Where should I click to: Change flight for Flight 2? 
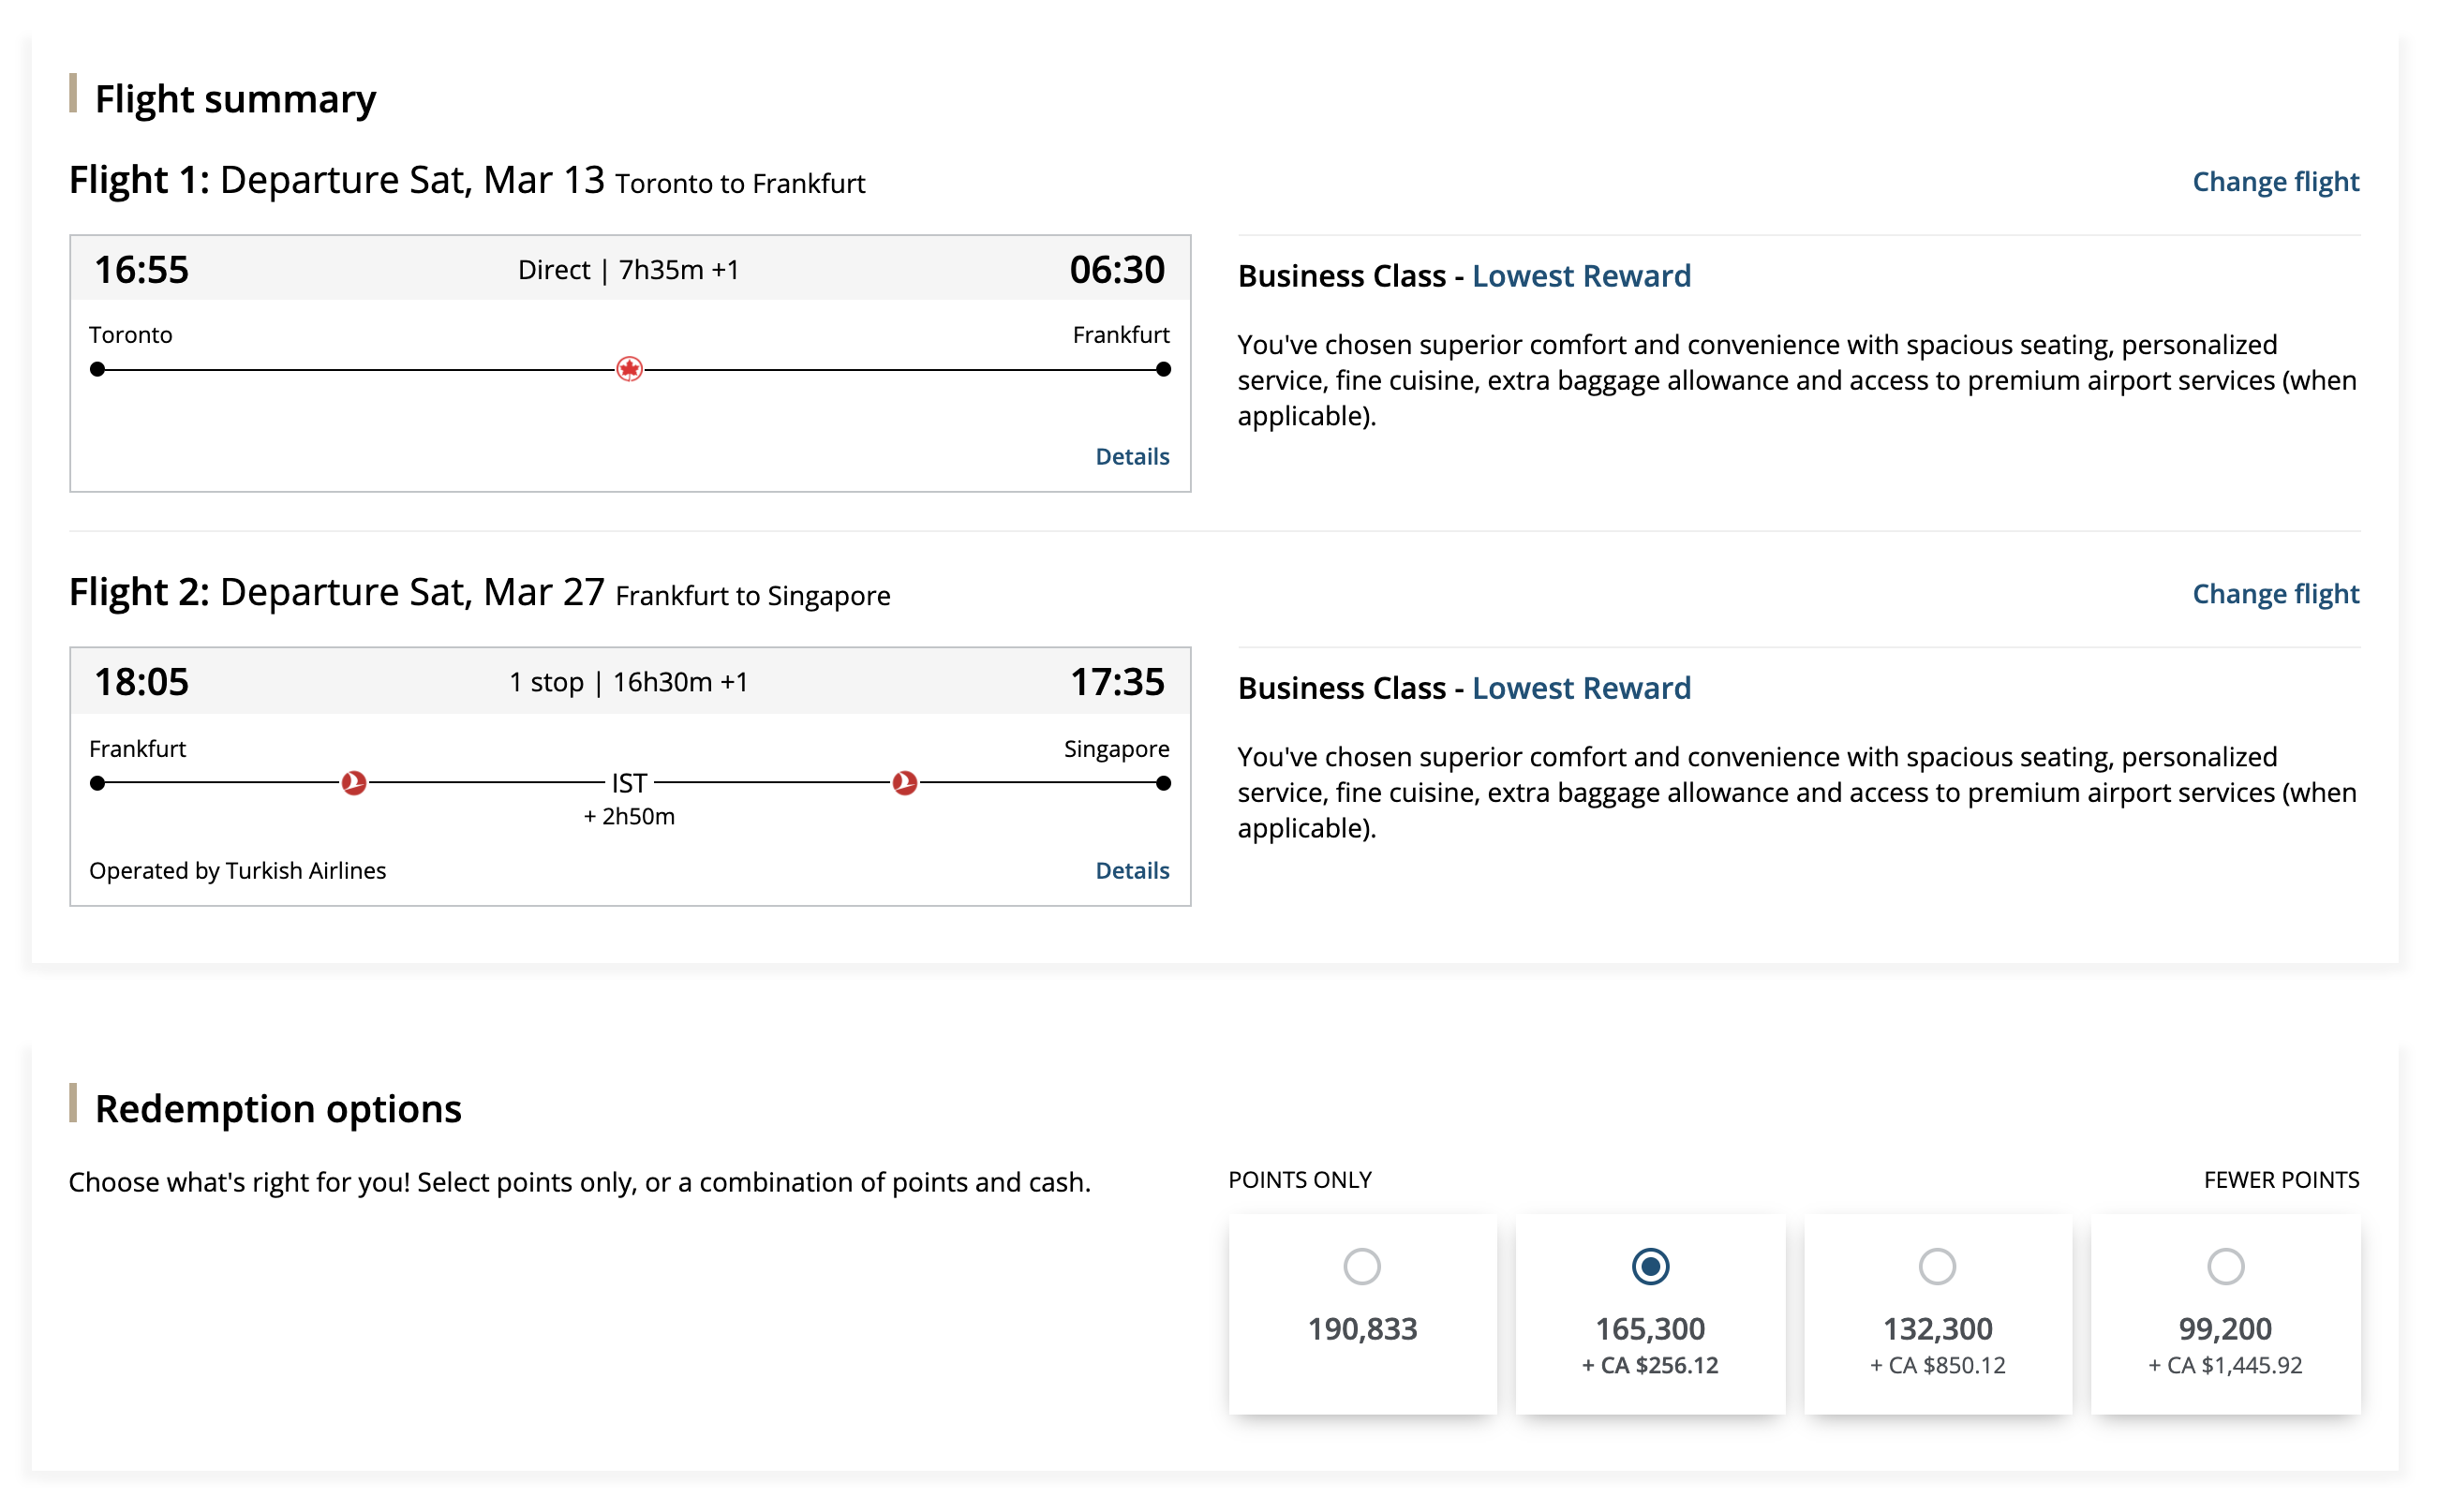(x=2274, y=594)
